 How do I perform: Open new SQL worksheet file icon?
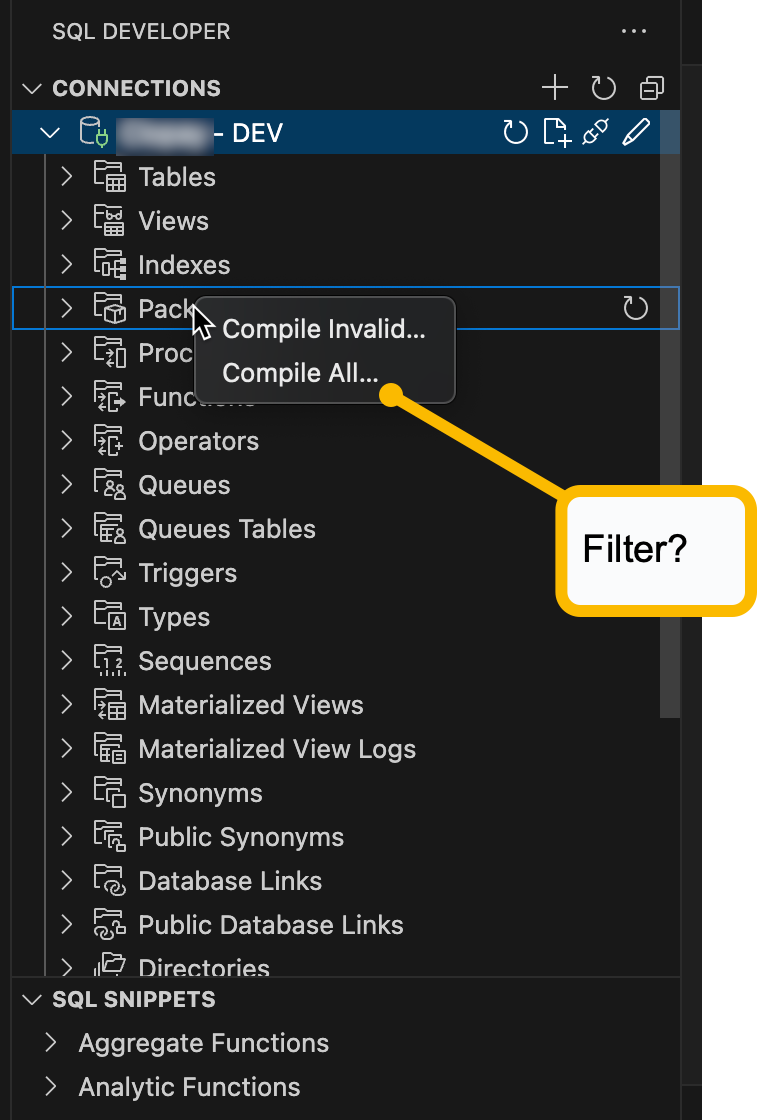[556, 132]
